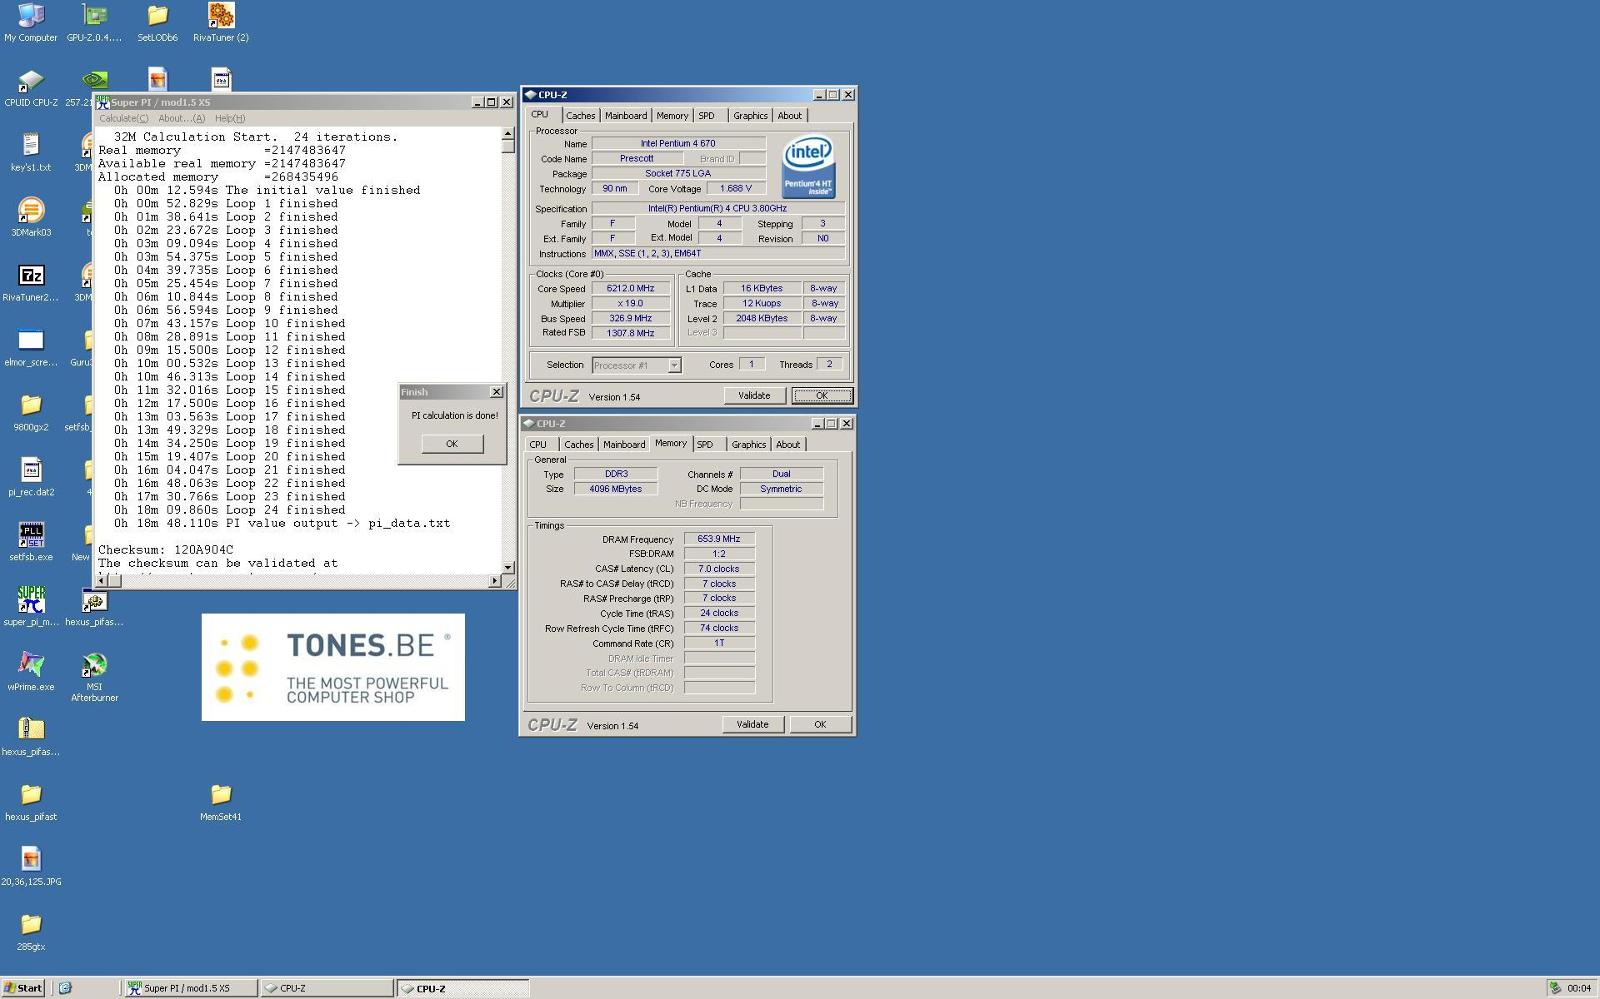Click Loop 24 finished line
The width and height of the screenshot is (1600, 999).
229,510
